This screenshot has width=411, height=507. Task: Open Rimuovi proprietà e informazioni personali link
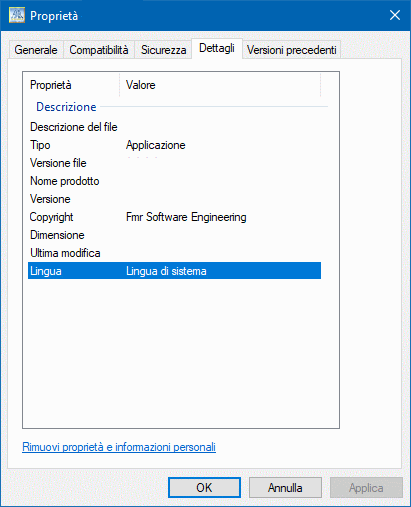(119, 447)
